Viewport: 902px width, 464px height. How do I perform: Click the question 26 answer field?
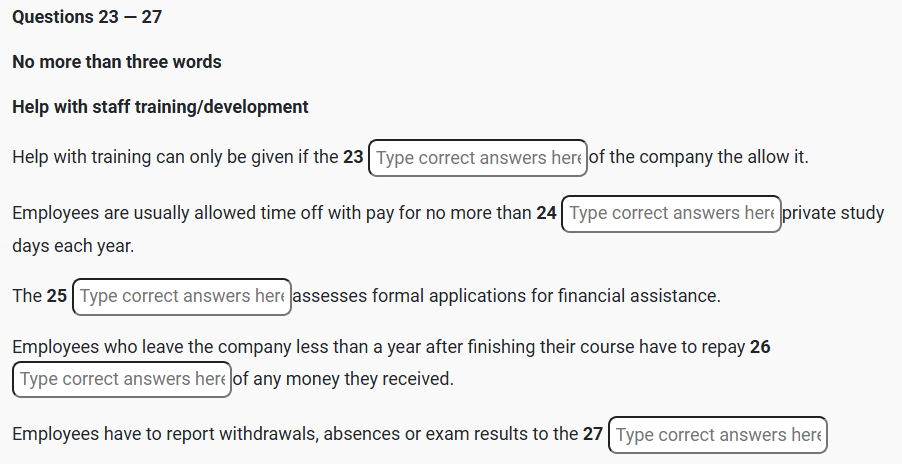tap(122, 379)
